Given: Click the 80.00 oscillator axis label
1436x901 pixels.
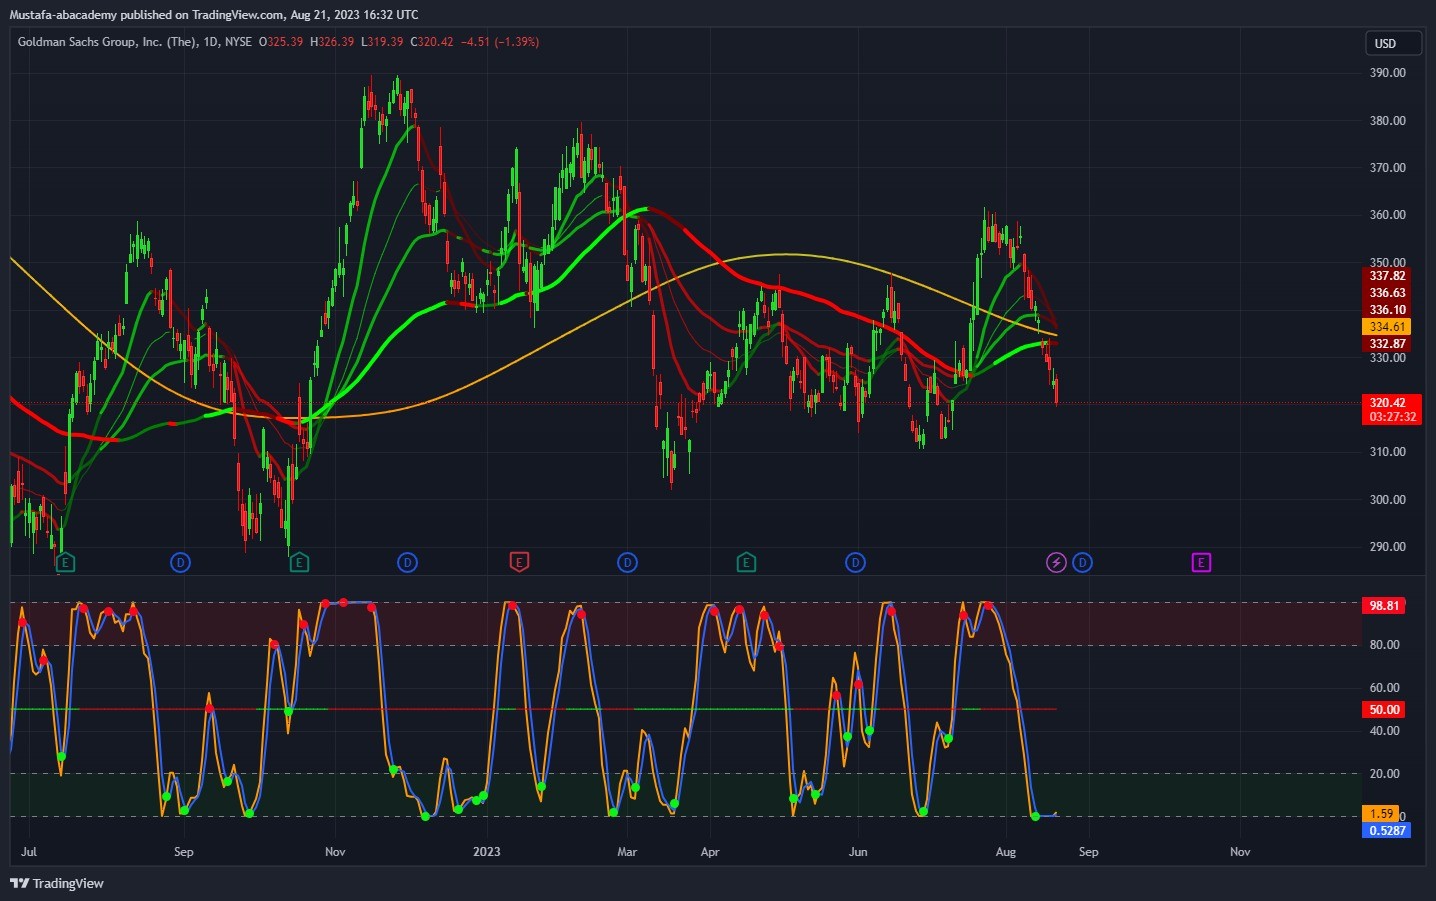Looking at the screenshot, I should (x=1385, y=645).
